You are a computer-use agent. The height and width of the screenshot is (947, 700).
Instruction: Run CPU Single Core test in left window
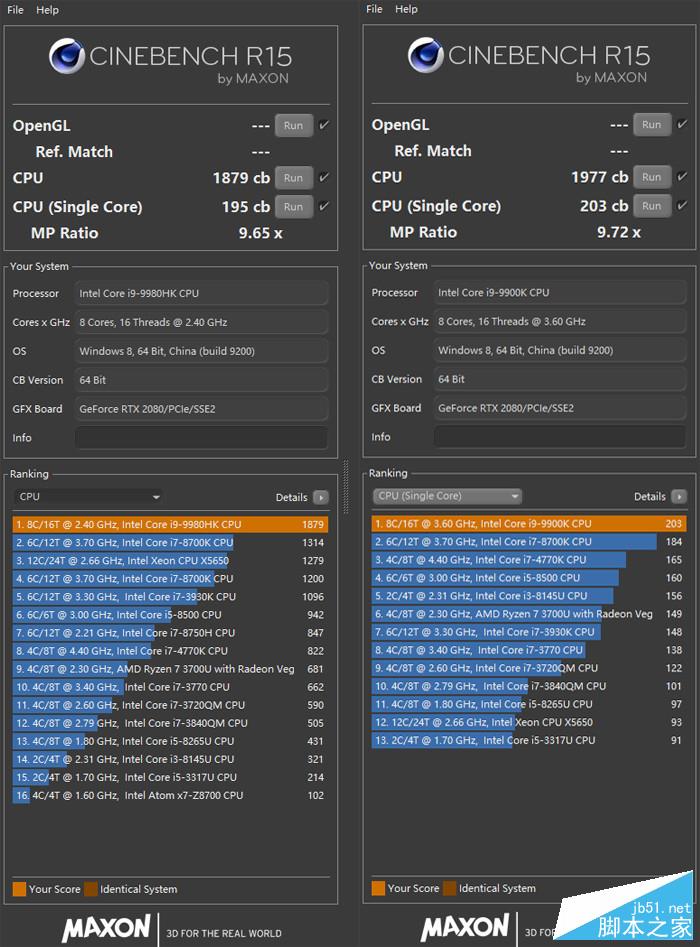(x=294, y=207)
